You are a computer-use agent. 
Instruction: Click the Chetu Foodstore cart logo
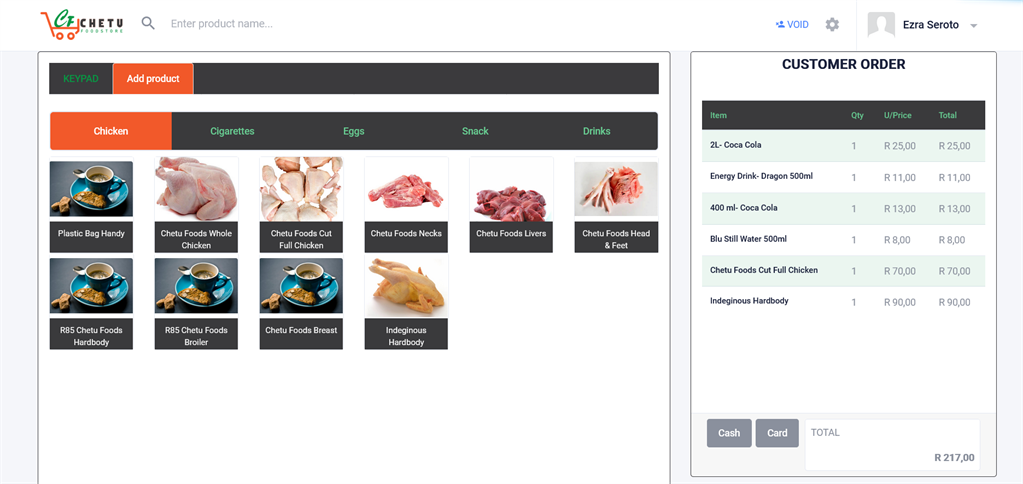[81, 24]
